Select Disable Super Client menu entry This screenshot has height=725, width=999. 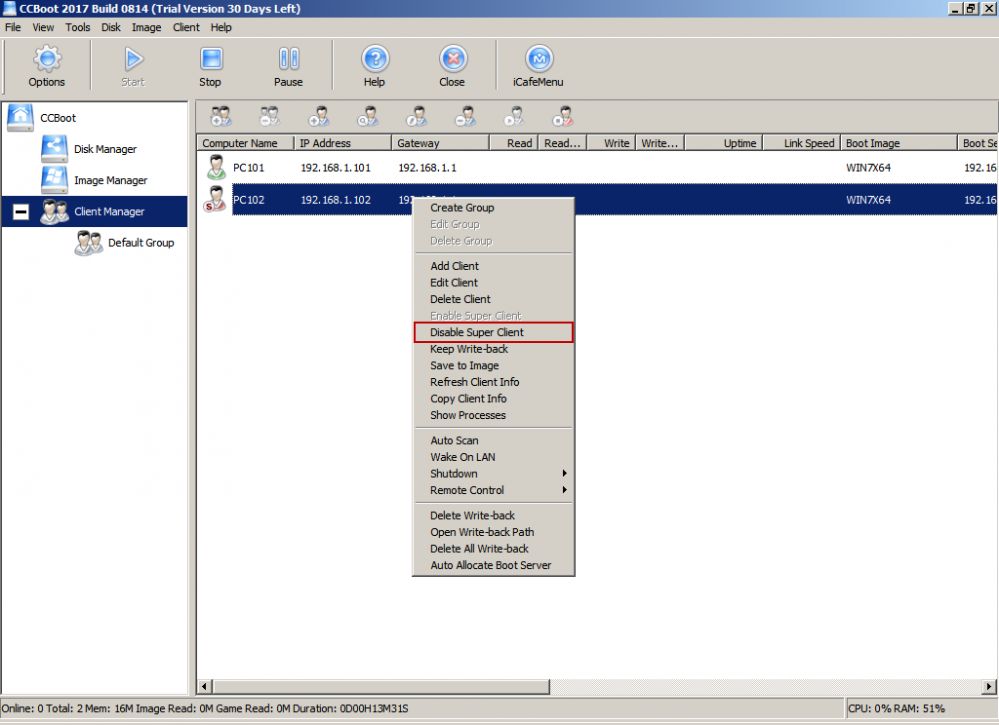(x=494, y=332)
